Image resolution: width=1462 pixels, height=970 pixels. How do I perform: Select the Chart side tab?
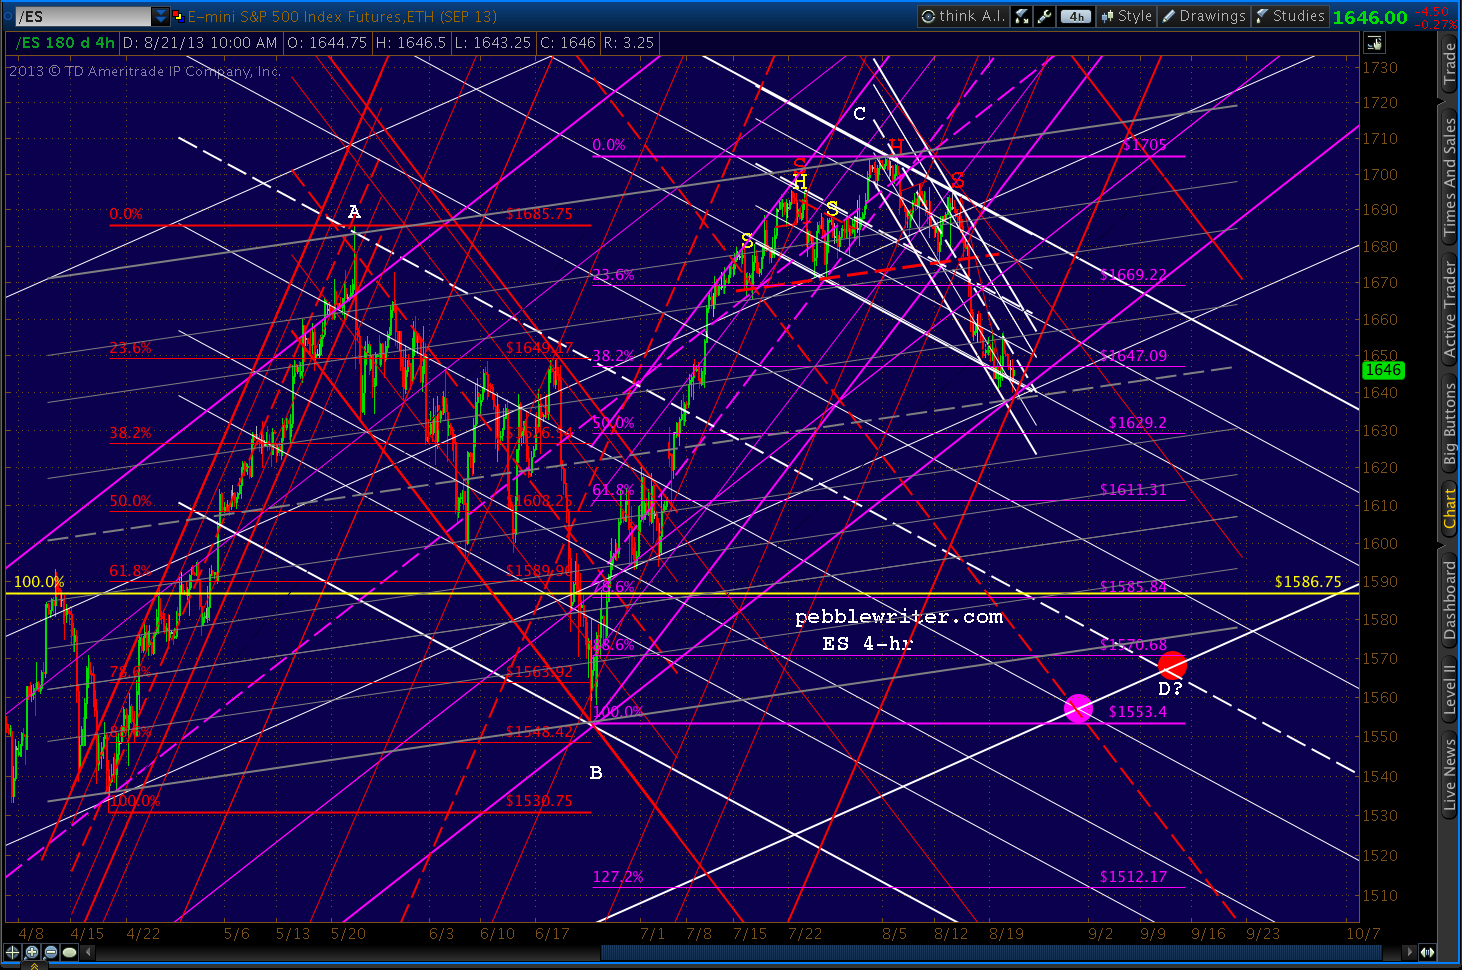[x=1450, y=509]
